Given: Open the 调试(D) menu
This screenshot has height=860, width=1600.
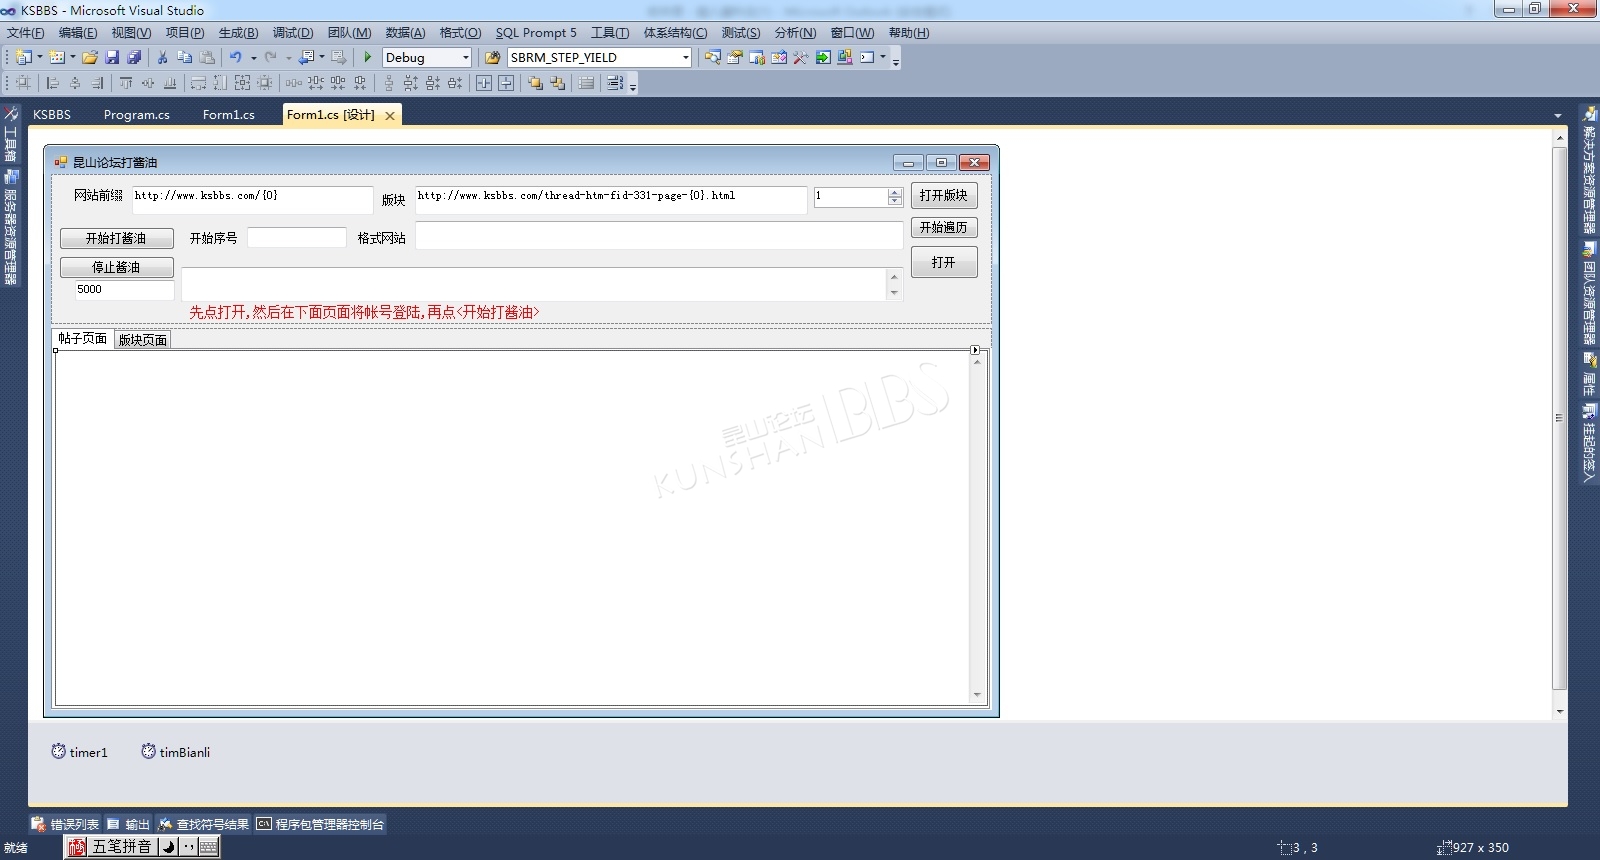Looking at the screenshot, I should (293, 33).
